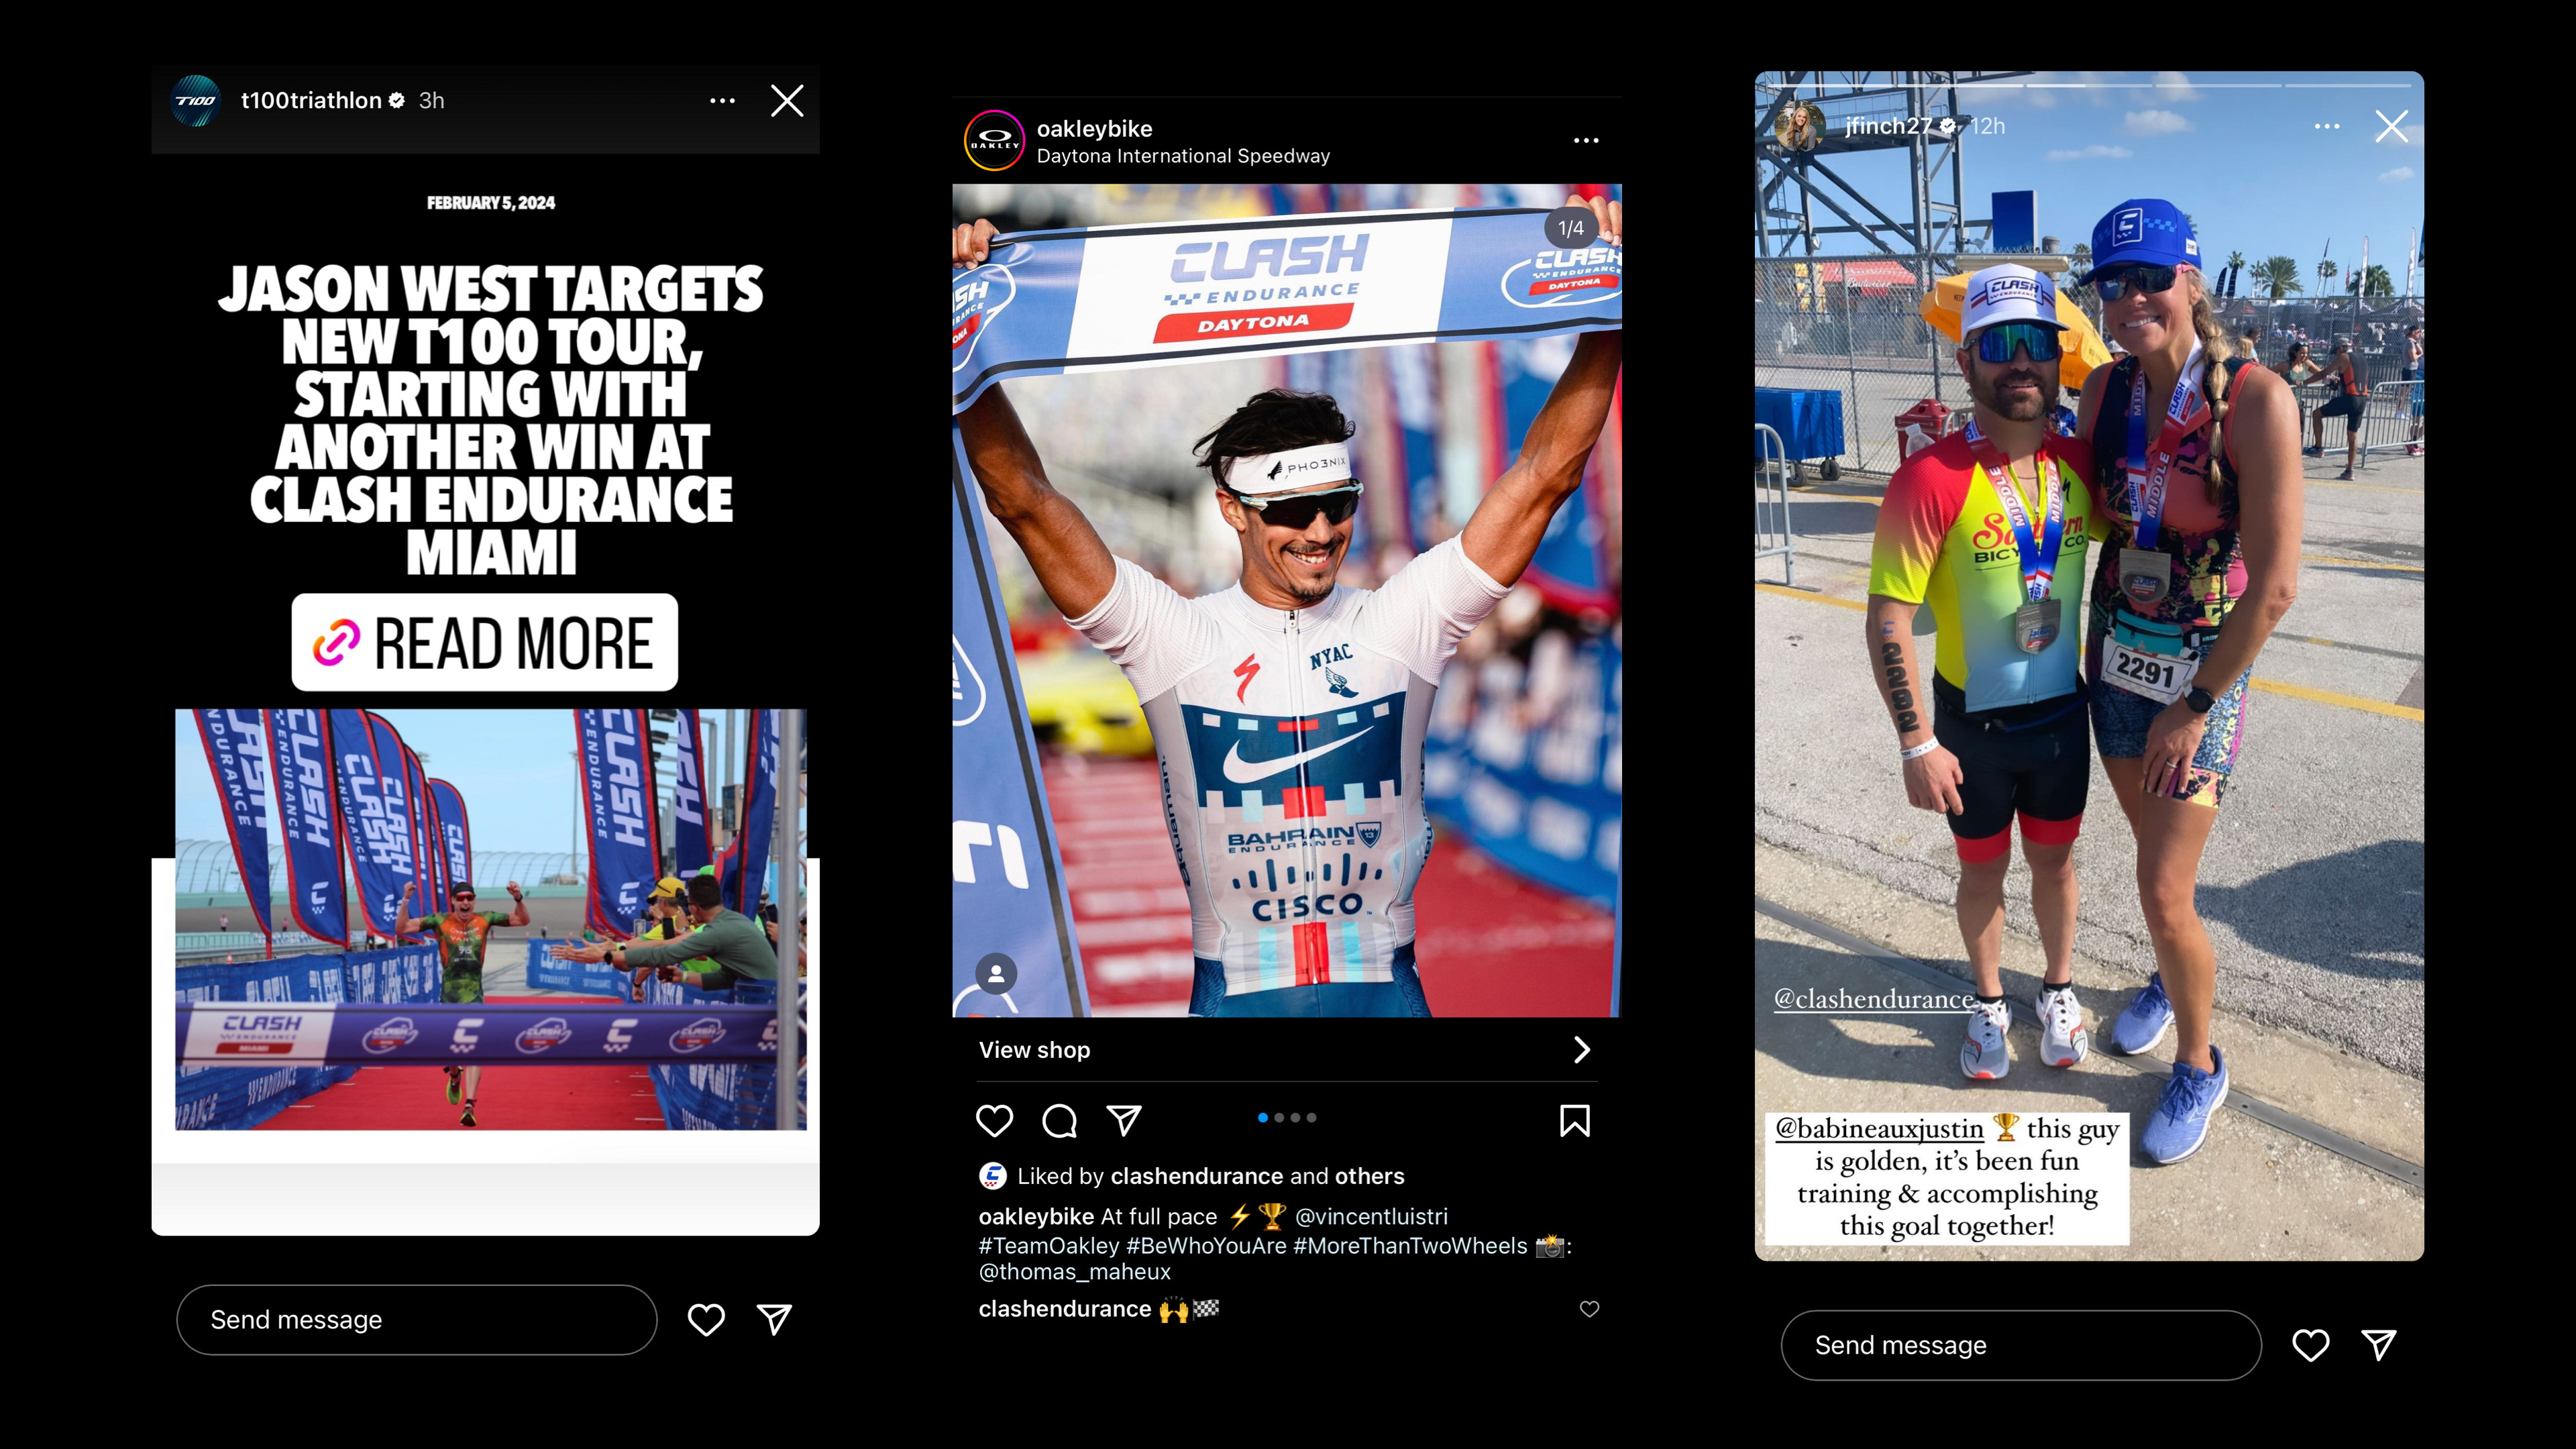Screen dimensions: 2576x1449
Task: Share the jfinch27 story via paper plane
Action: pos(2379,1345)
